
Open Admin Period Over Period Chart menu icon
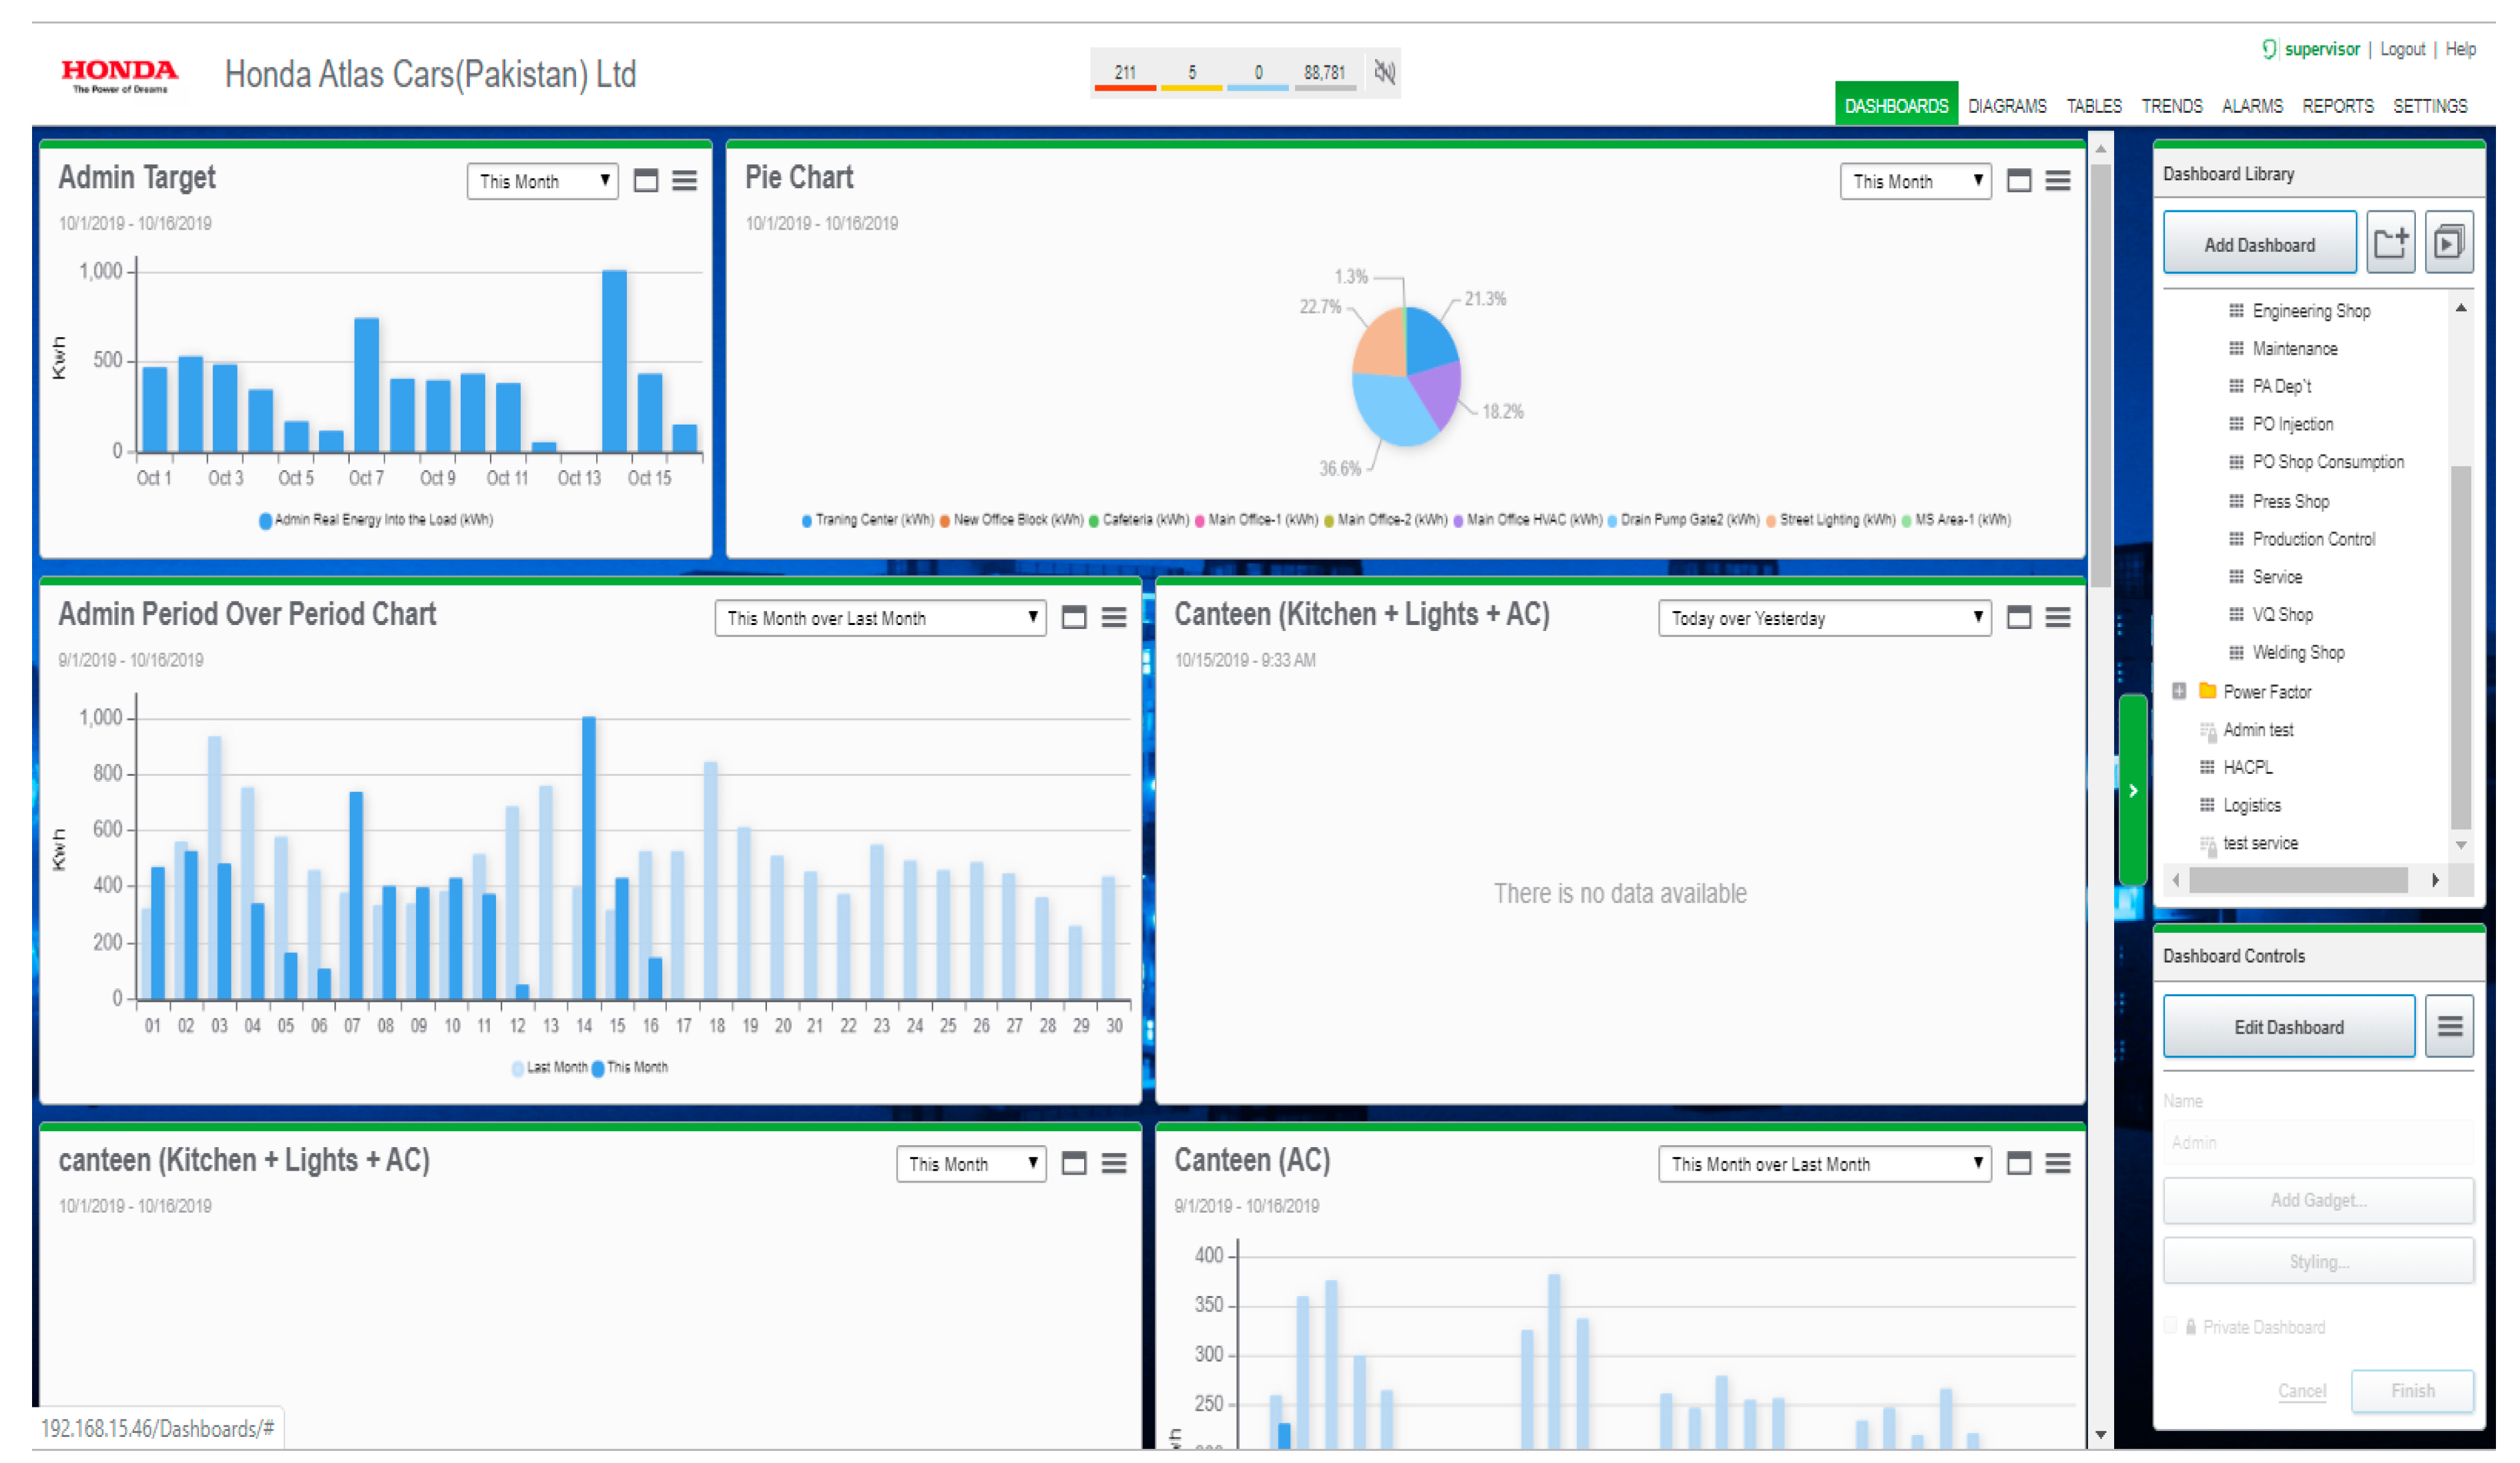[1114, 618]
